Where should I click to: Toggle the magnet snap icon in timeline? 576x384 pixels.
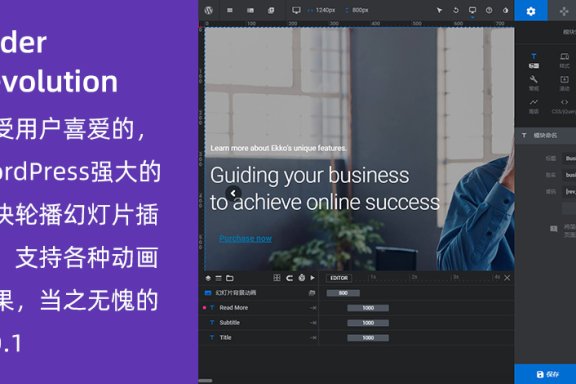coord(289,278)
